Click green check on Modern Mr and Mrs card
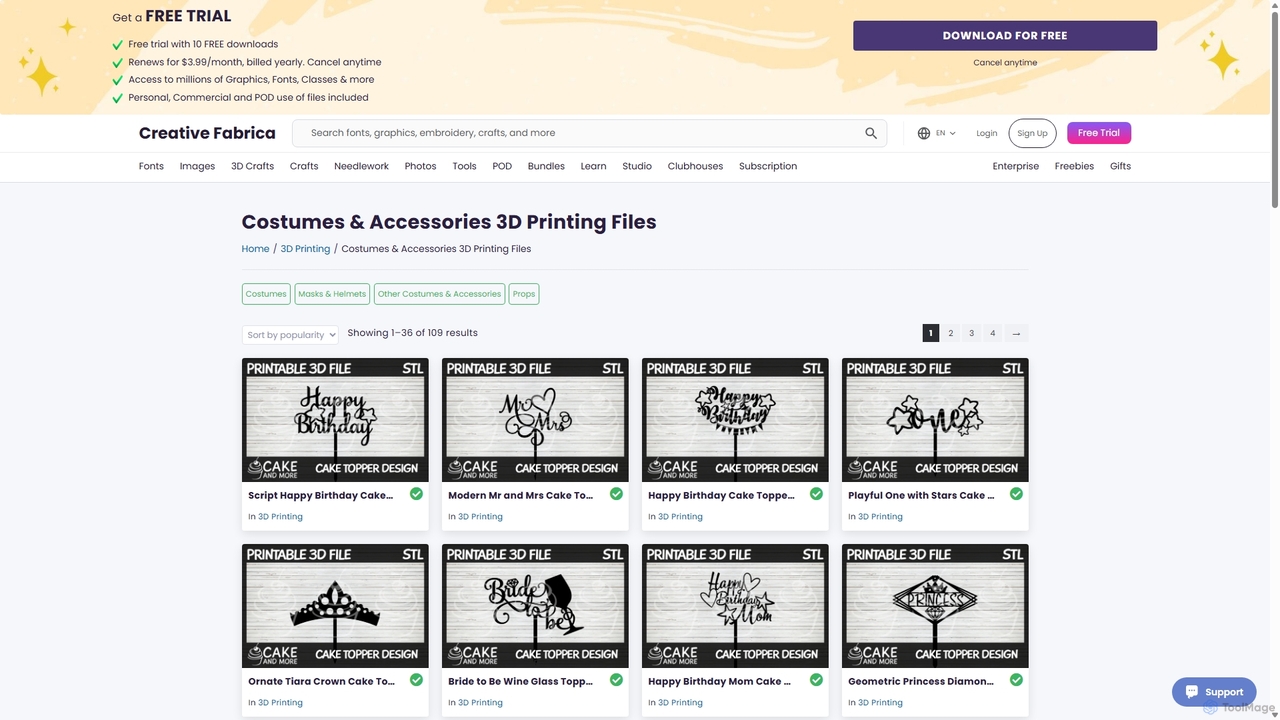 point(616,494)
